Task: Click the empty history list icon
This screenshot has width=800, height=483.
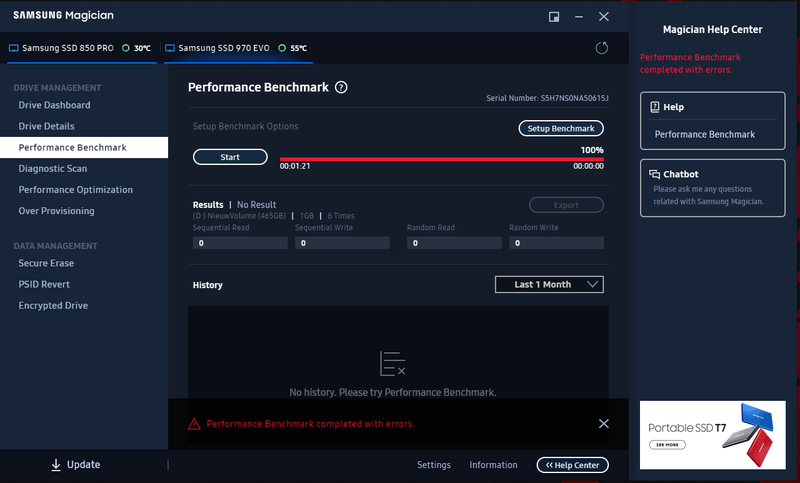Action: tap(392, 364)
